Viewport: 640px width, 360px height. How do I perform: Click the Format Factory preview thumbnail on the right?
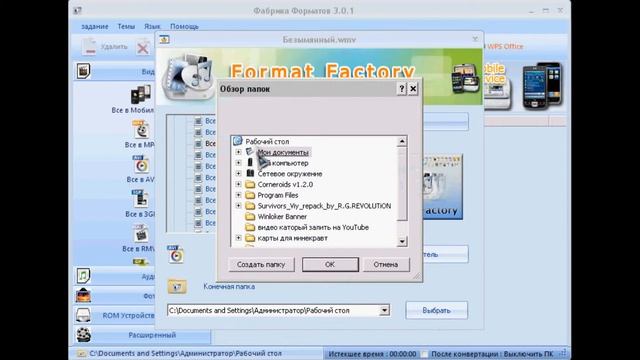[x=442, y=186]
